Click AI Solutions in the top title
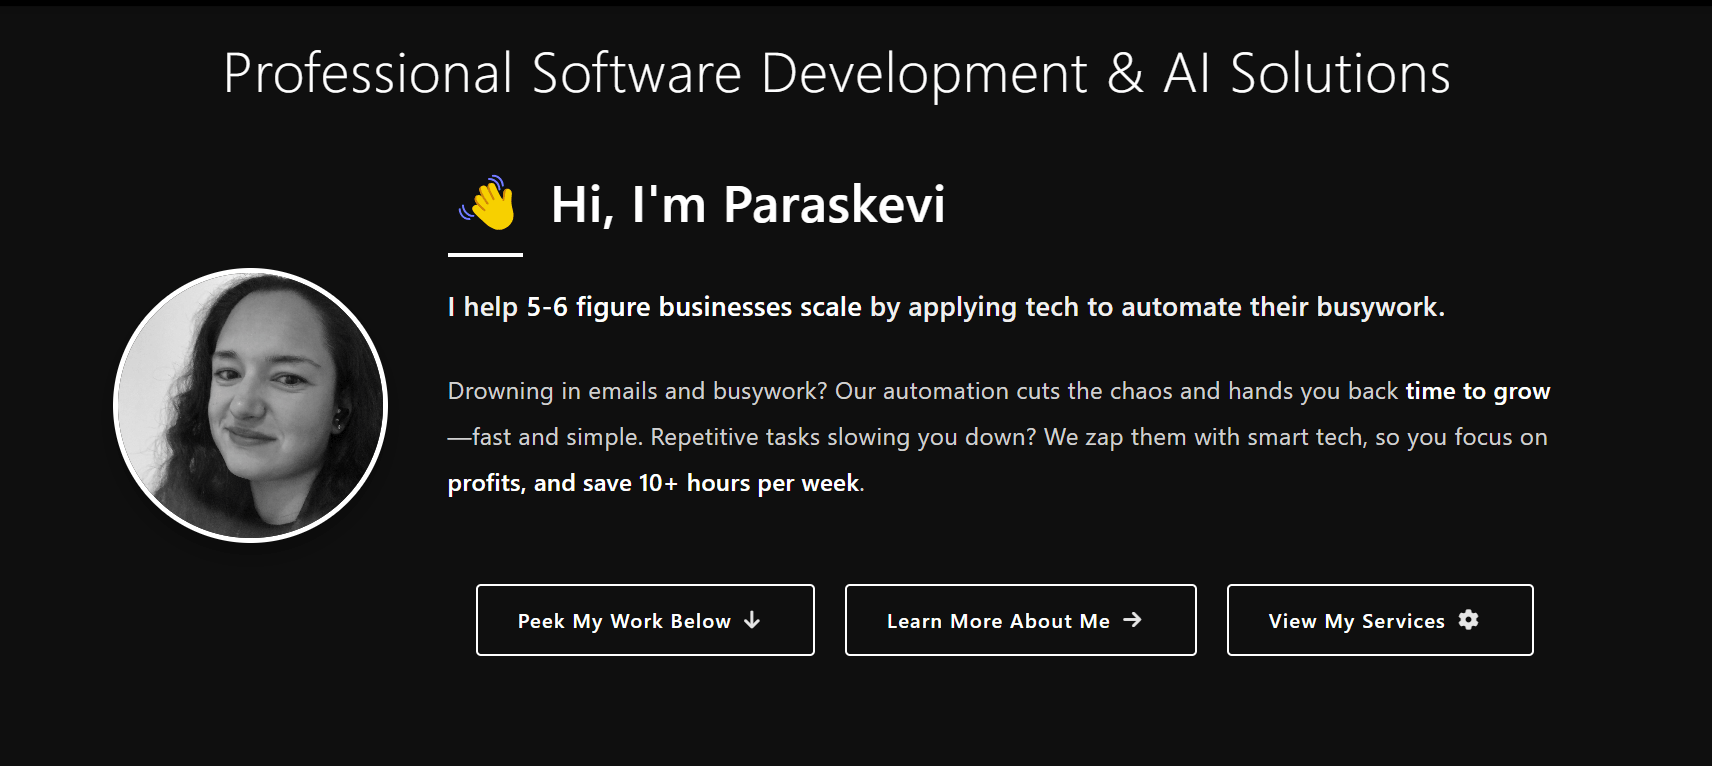The width and height of the screenshot is (1712, 766). tap(1307, 74)
